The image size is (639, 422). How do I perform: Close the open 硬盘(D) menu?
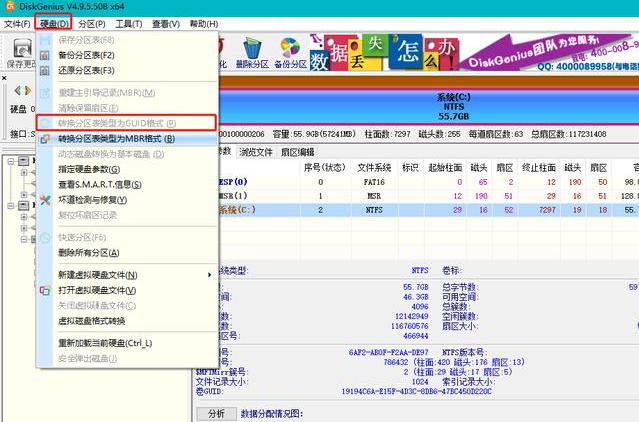[54, 24]
